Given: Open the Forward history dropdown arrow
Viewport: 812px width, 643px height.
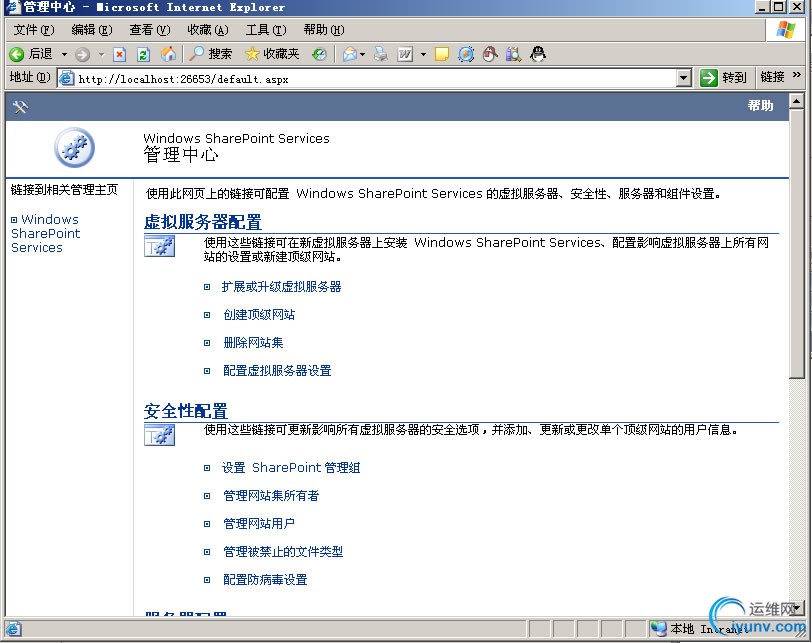Looking at the screenshot, I should (102, 54).
